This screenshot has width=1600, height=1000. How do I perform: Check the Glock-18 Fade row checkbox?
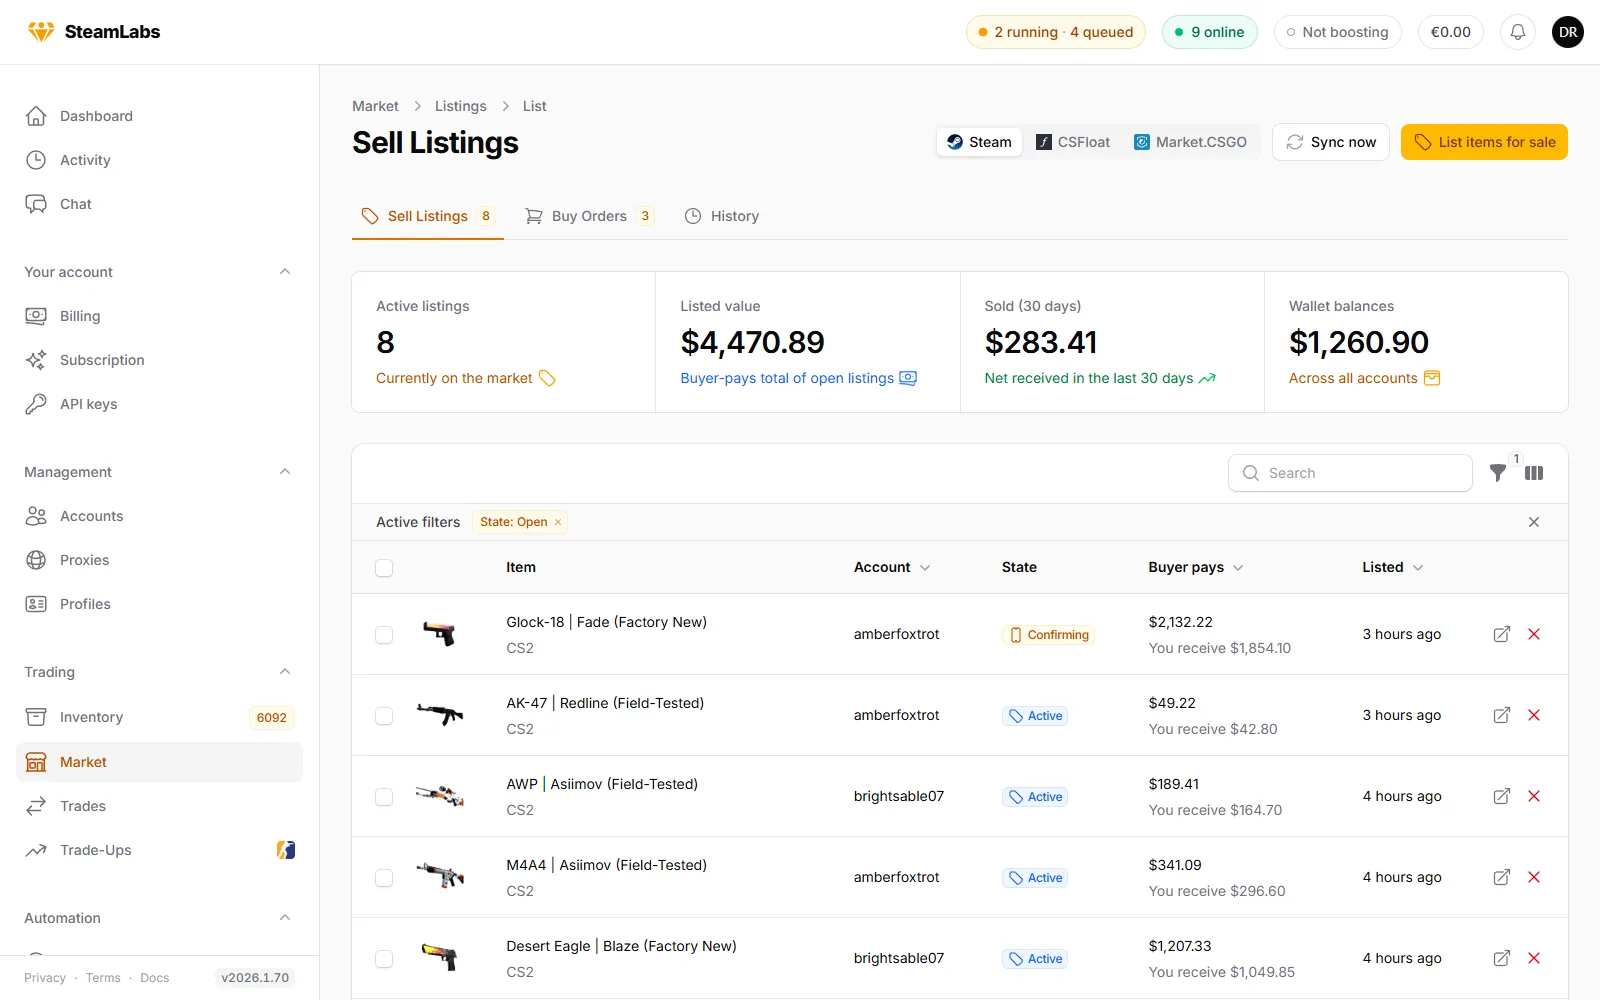384,635
